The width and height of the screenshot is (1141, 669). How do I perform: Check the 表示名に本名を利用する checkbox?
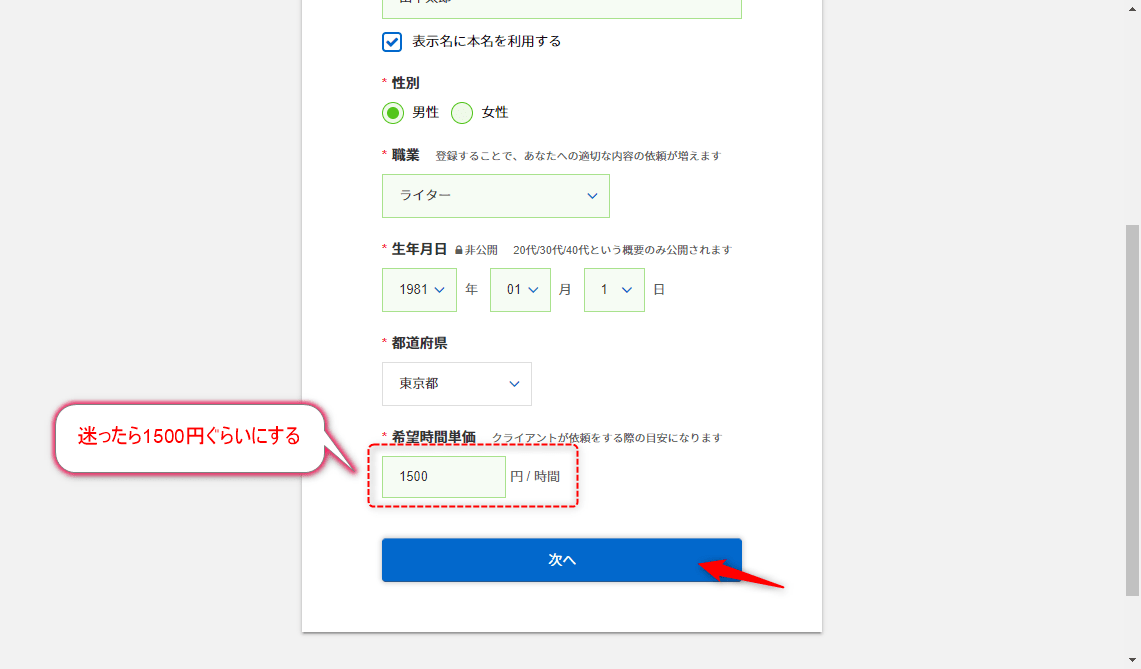392,42
